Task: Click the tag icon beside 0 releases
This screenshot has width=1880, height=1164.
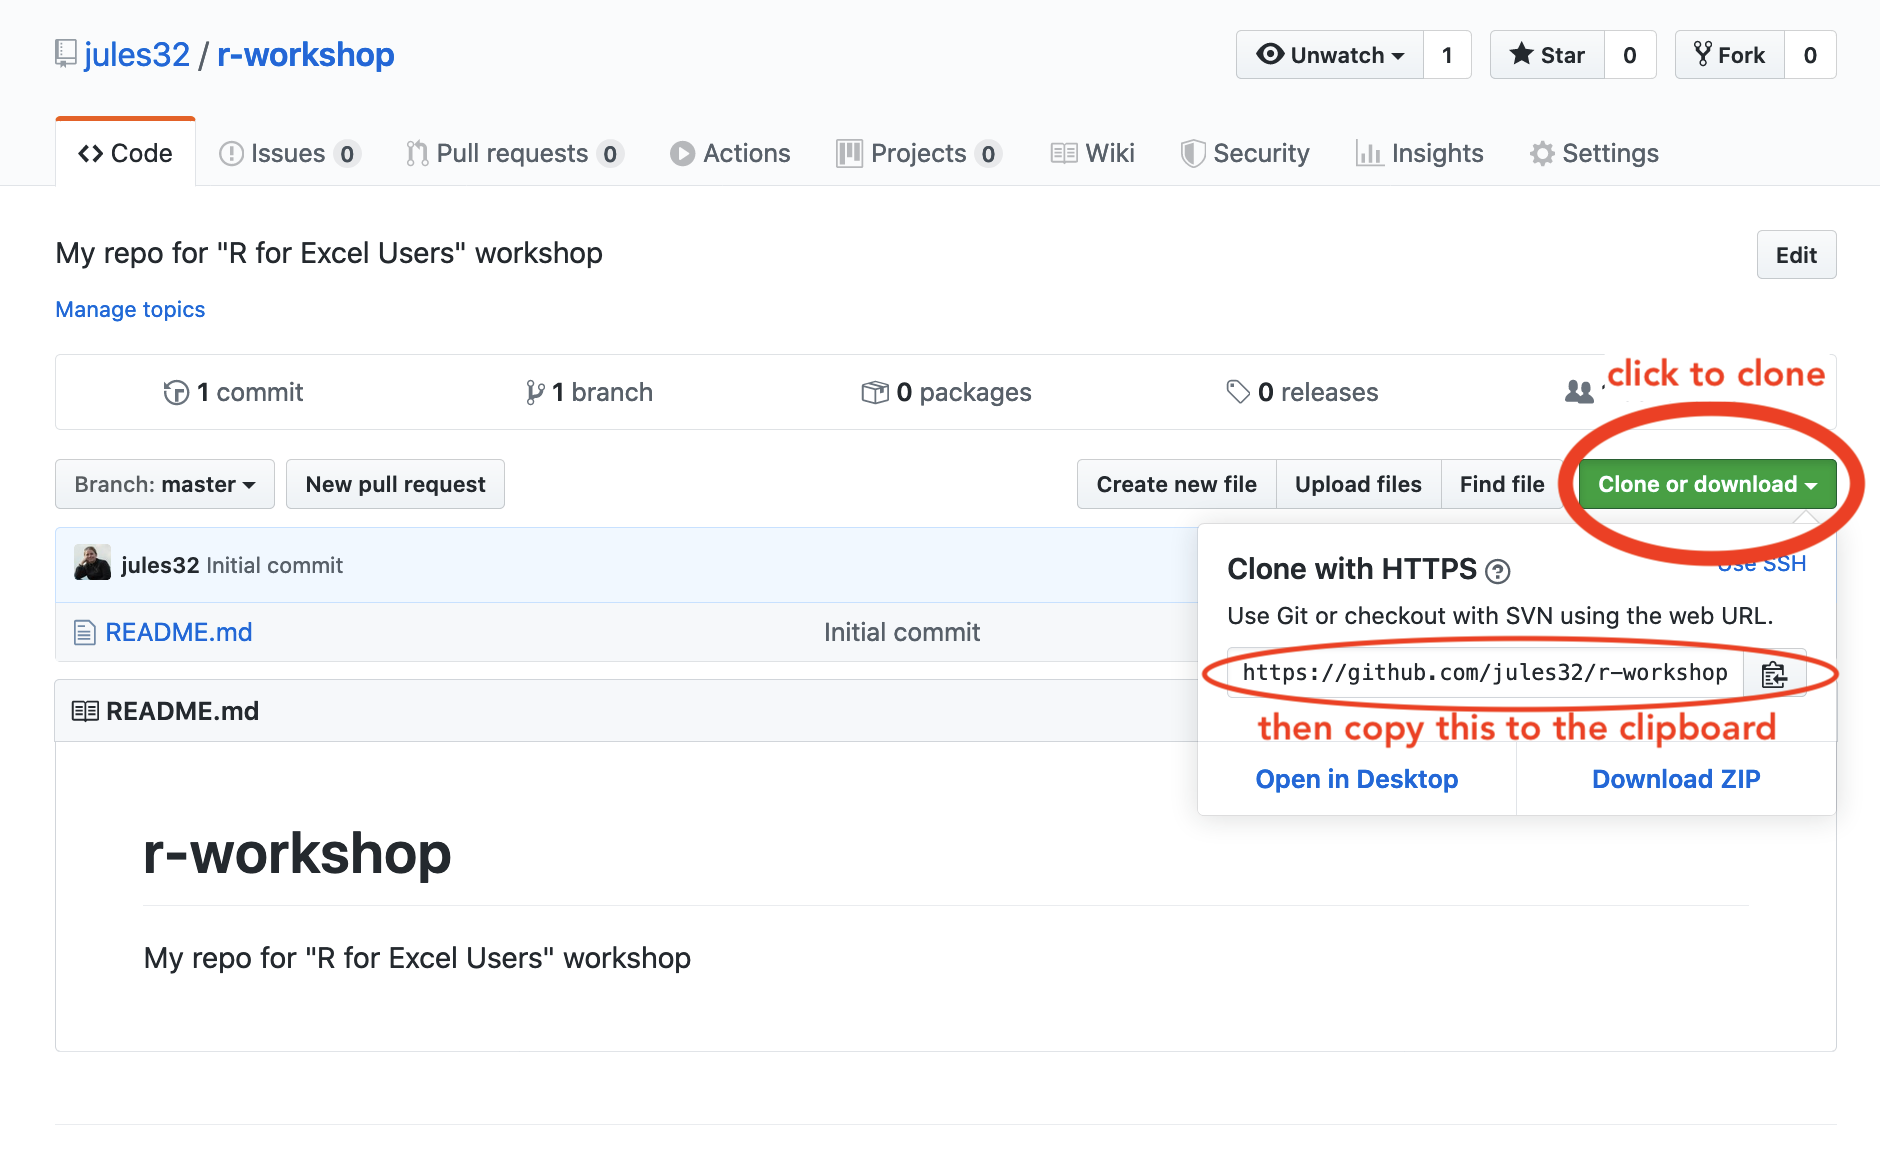Action: (1238, 392)
